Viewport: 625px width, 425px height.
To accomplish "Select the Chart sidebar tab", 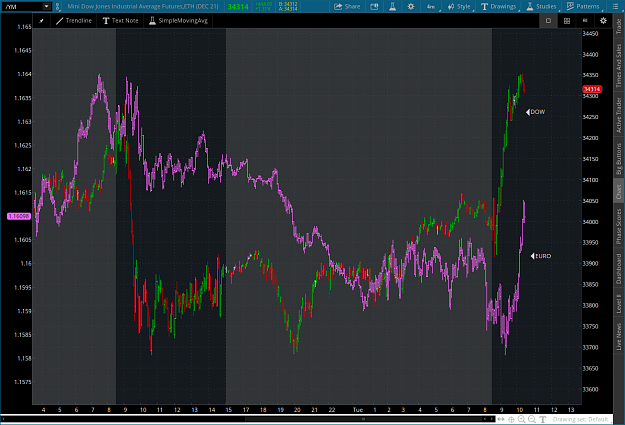I will [x=619, y=192].
